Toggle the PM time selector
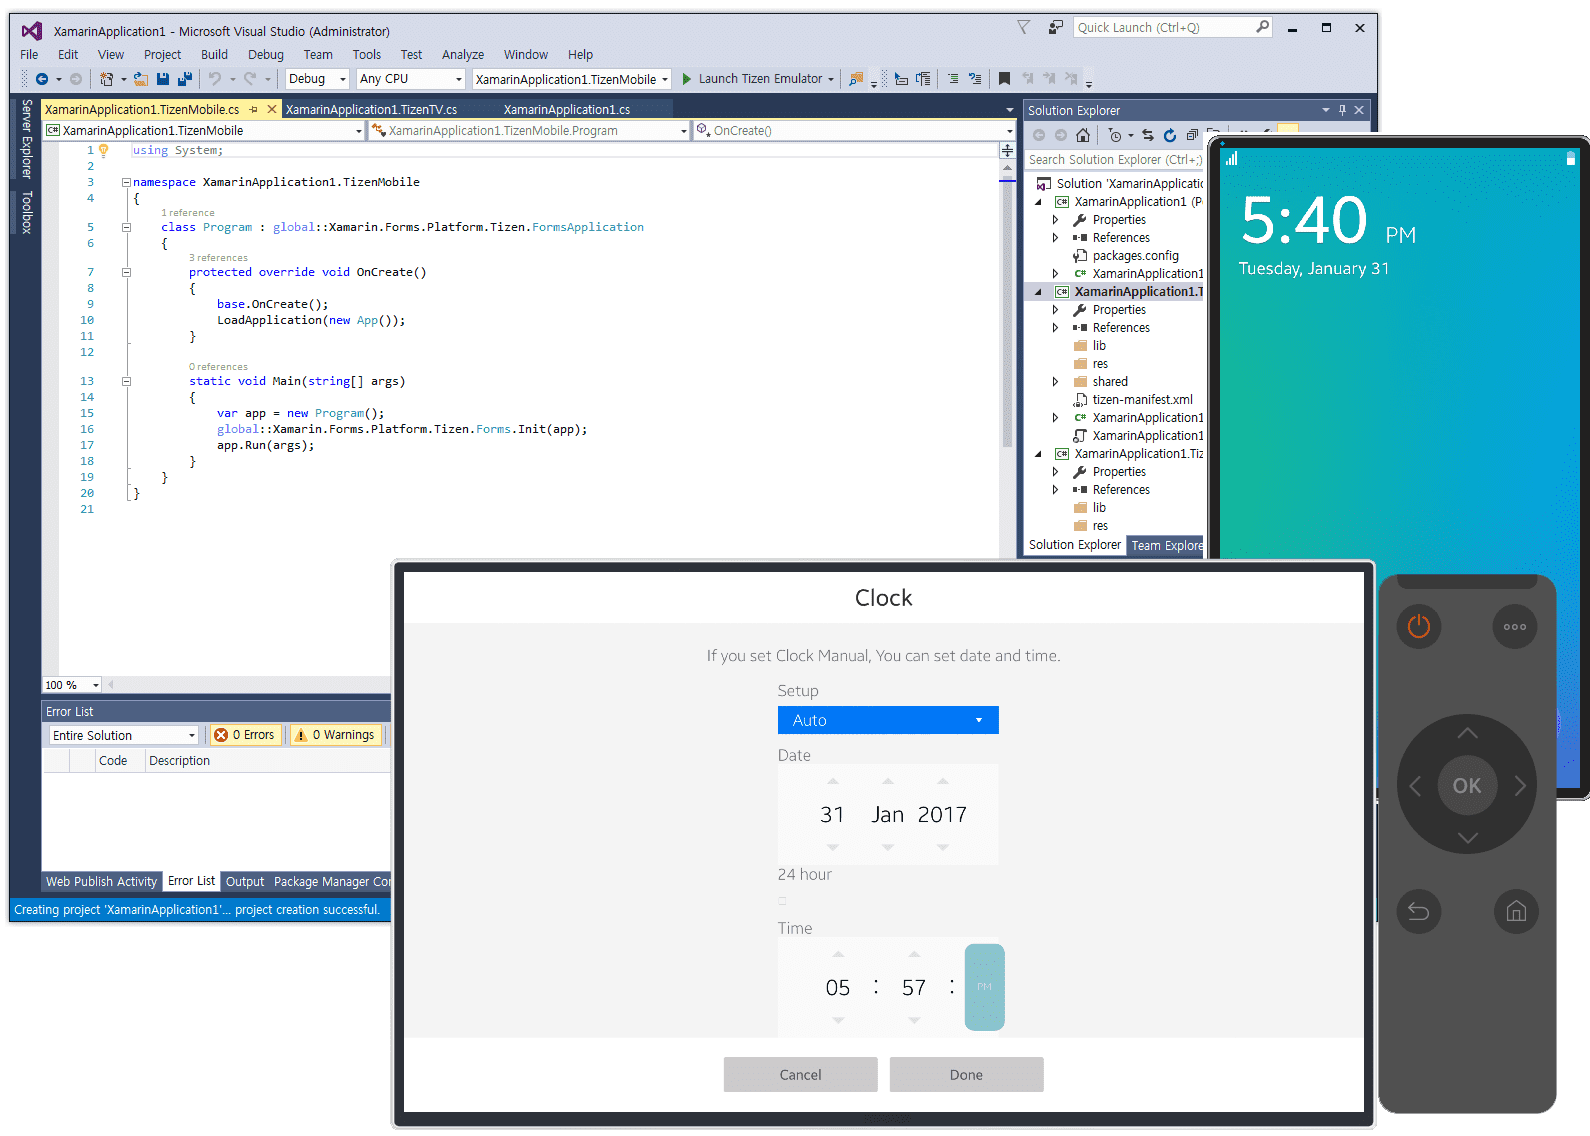This screenshot has width=1590, height=1136. pos(984,987)
